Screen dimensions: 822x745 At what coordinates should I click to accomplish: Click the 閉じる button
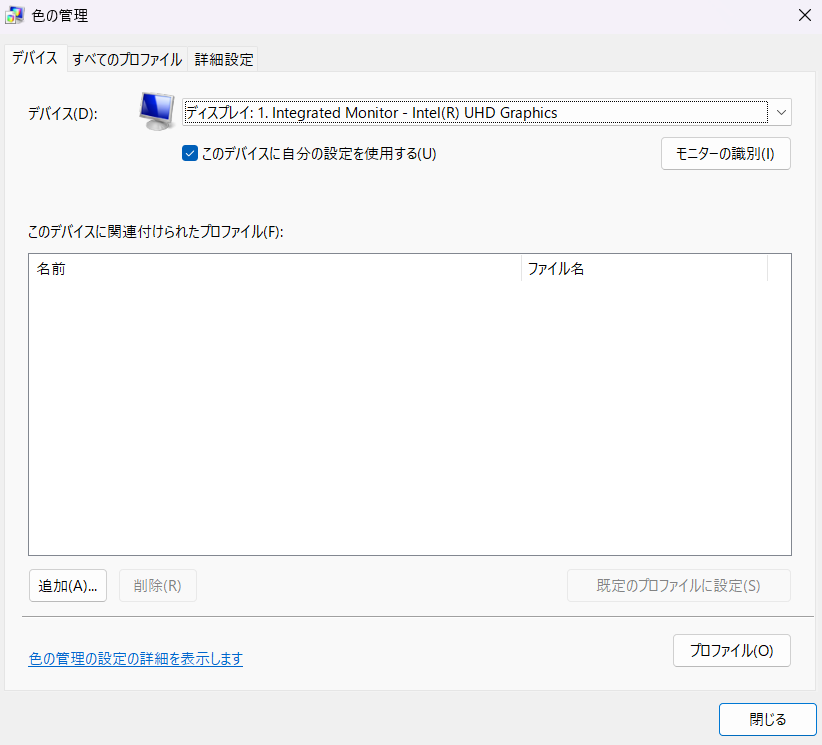[x=767, y=719]
